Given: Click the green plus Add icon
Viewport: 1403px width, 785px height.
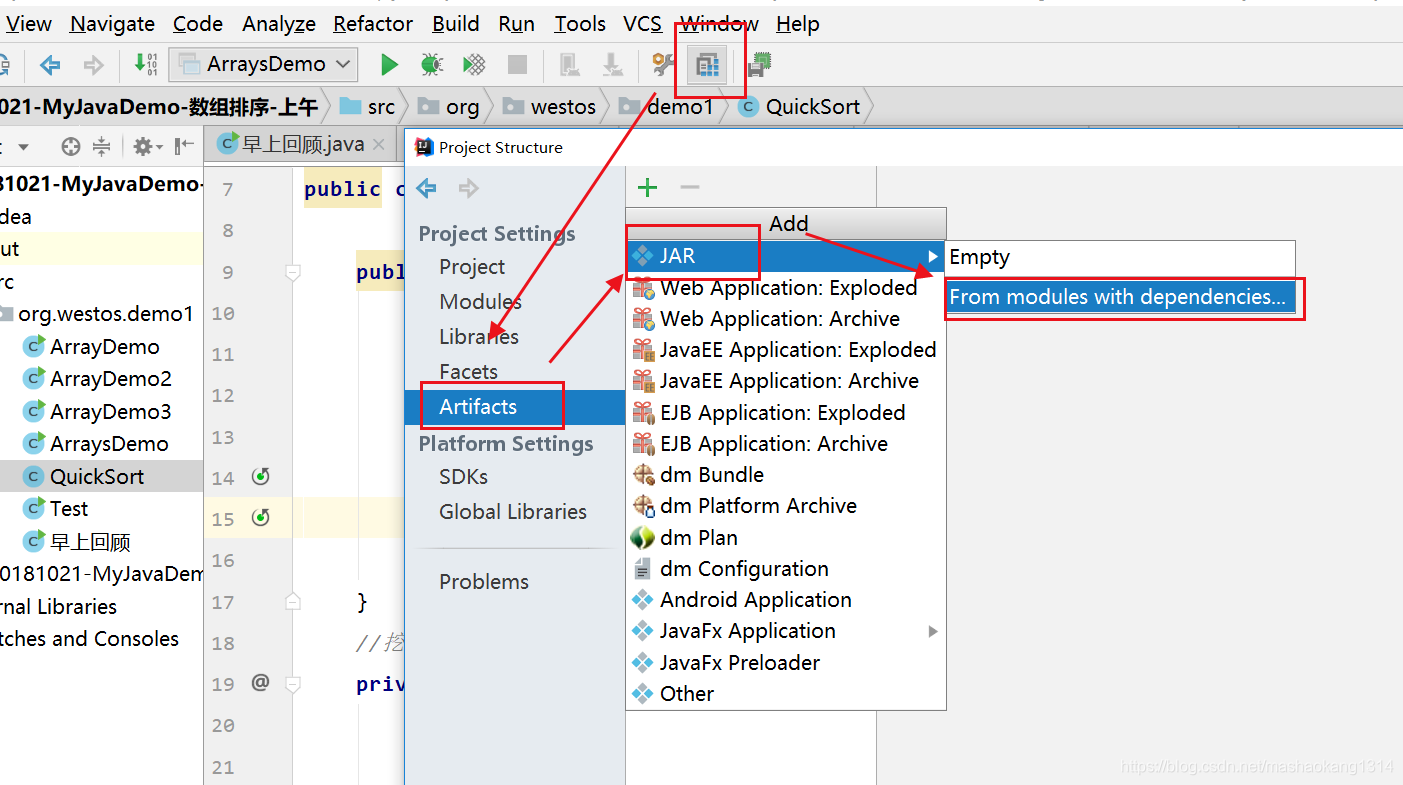Looking at the screenshot, I should click(x=648, y=187).
